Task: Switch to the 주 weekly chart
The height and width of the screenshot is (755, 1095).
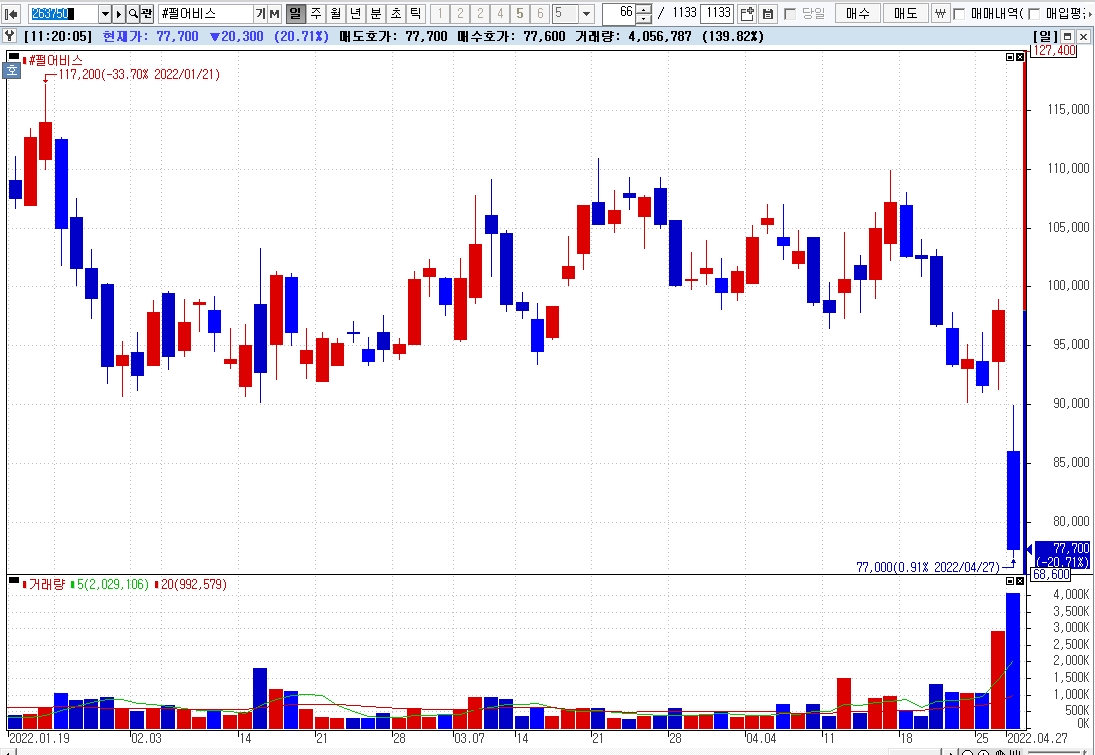Action: (316, 13)
